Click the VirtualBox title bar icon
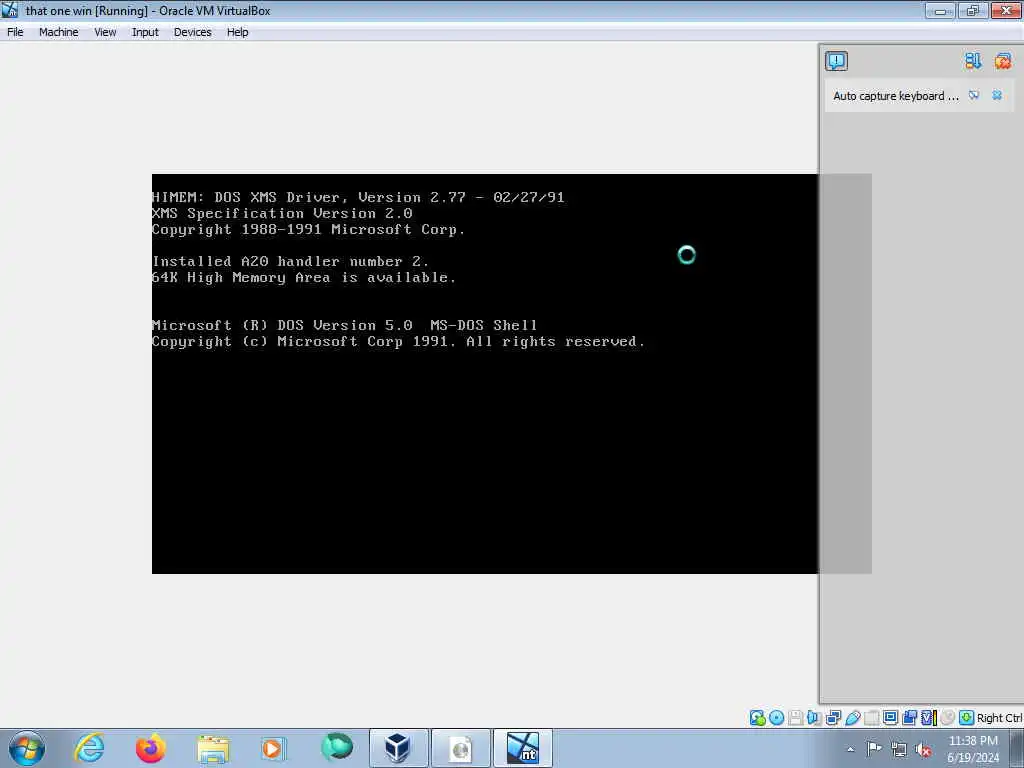 coord(10,10)
